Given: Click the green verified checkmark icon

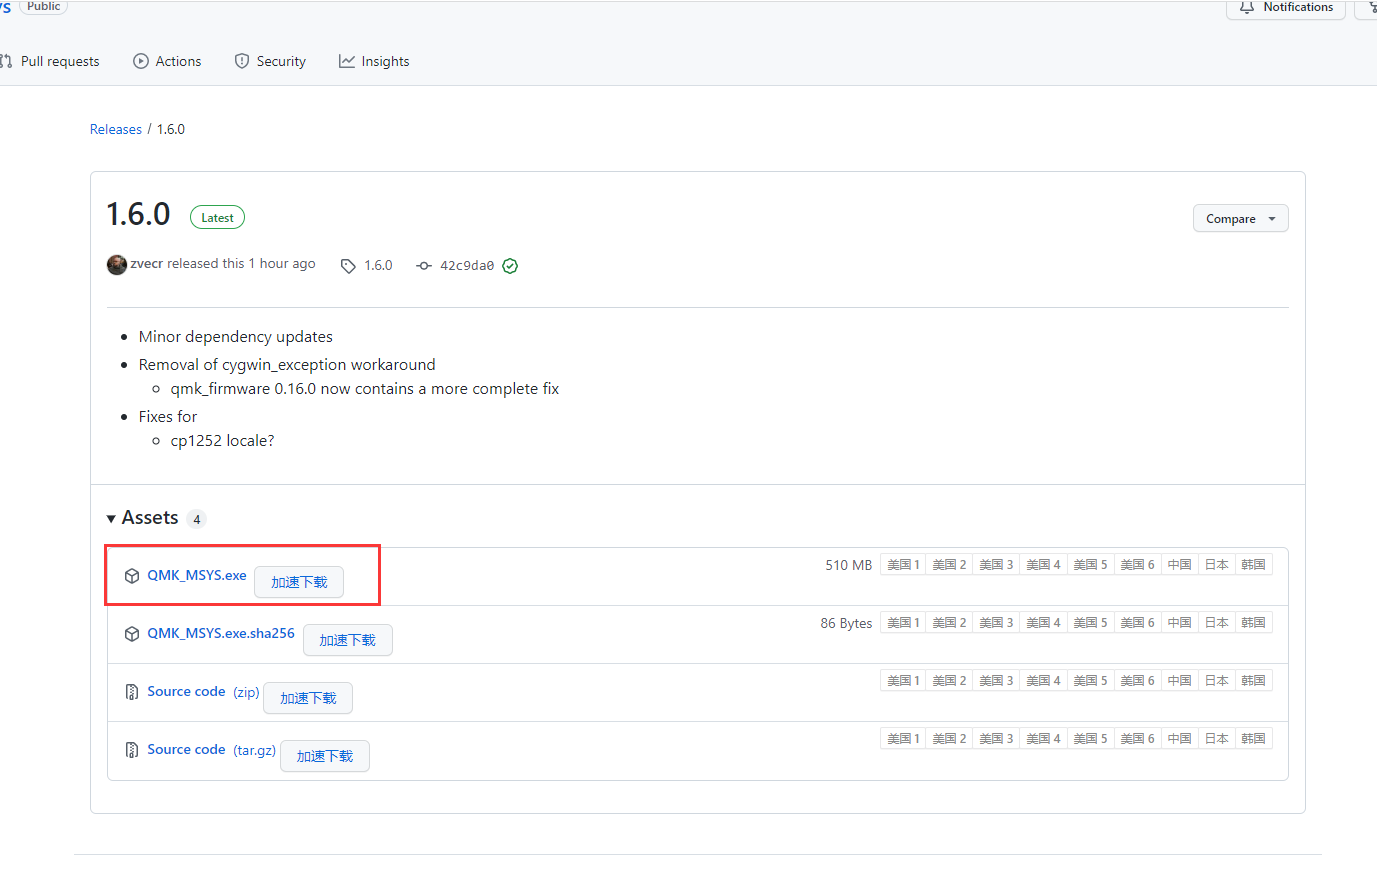Looking at the screenshot, I should coord(510,266).
